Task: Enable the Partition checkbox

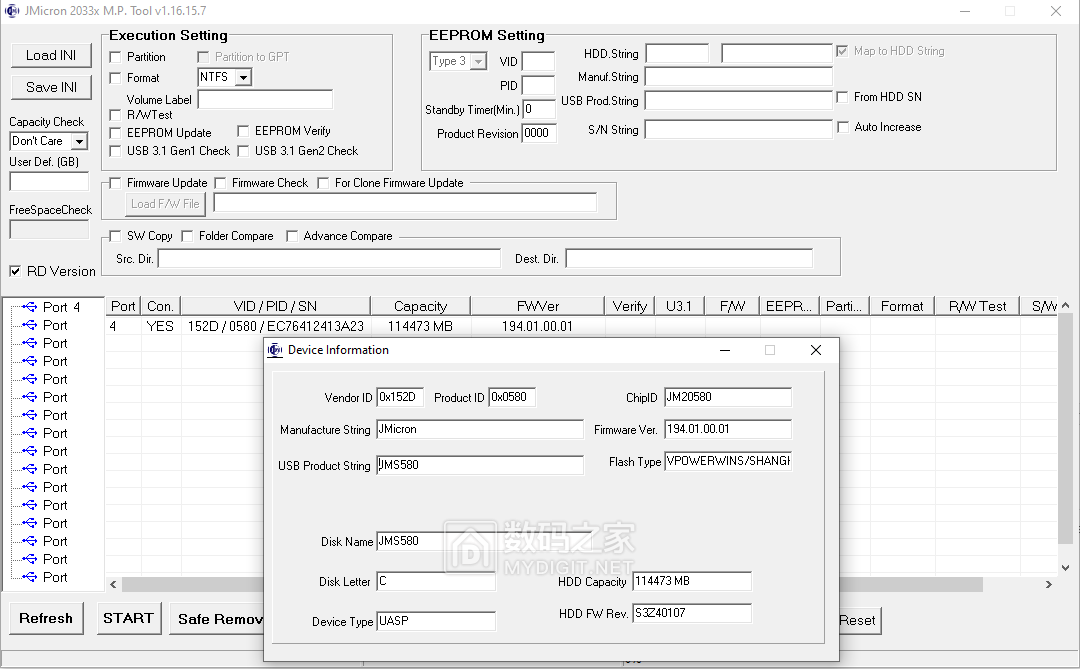Action: coord(115,57)
